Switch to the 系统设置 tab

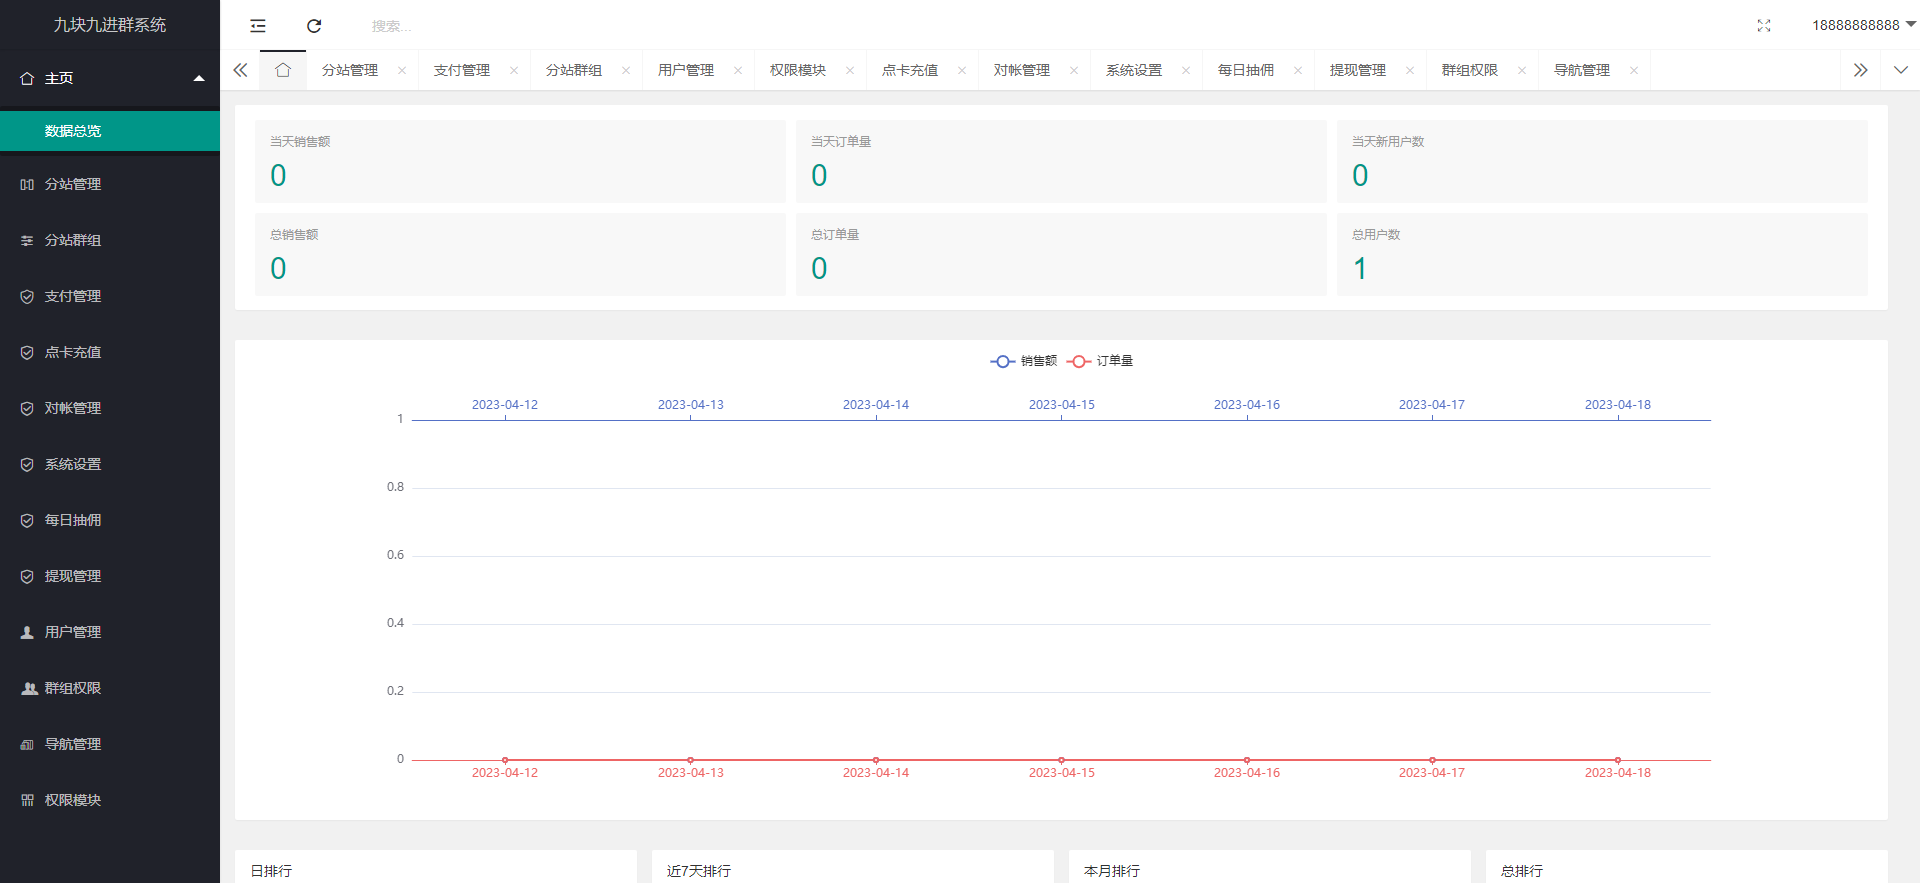click(x=1134, y=70)
